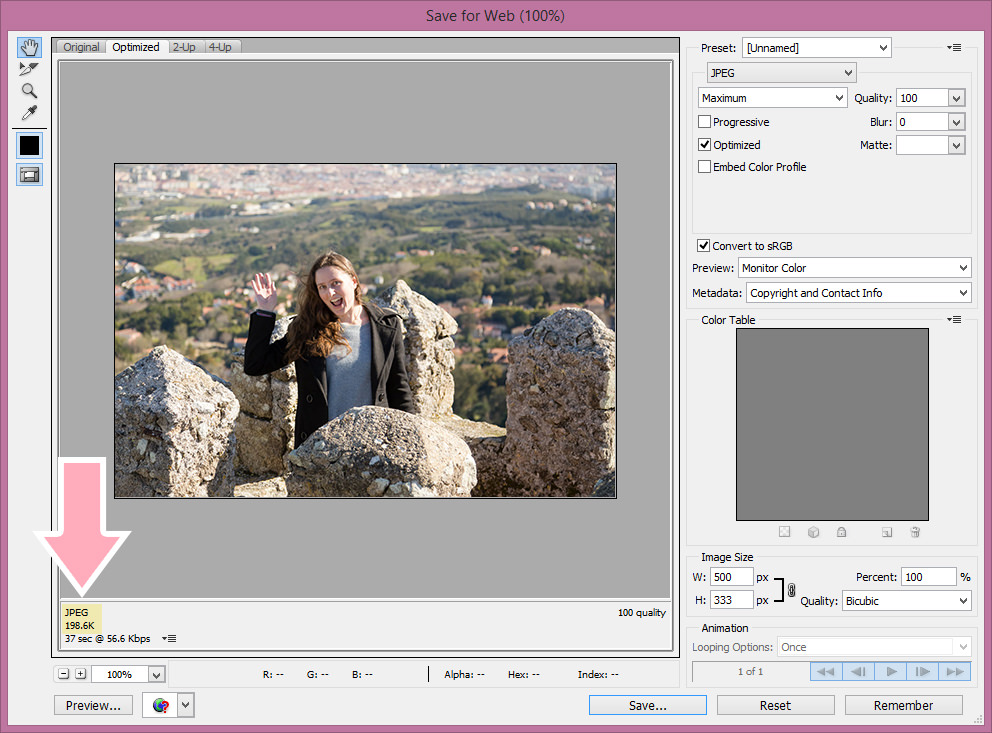Open the Color Table panel menu

pyautogui.click(x=954, y=320)
